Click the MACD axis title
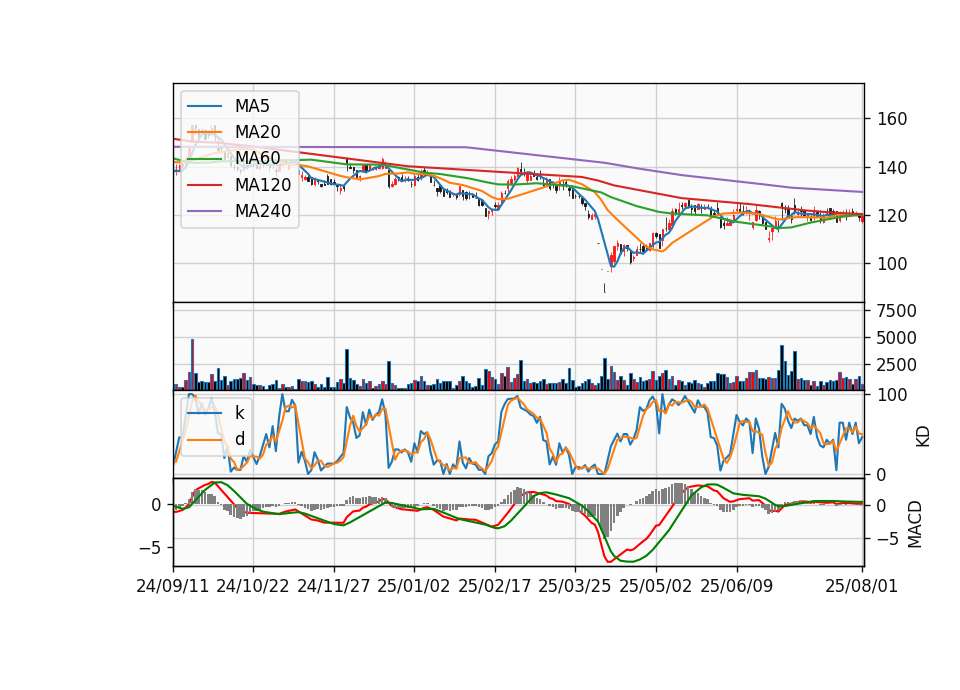This screenshot has height=690, width=960. click(x=914, y=523)
